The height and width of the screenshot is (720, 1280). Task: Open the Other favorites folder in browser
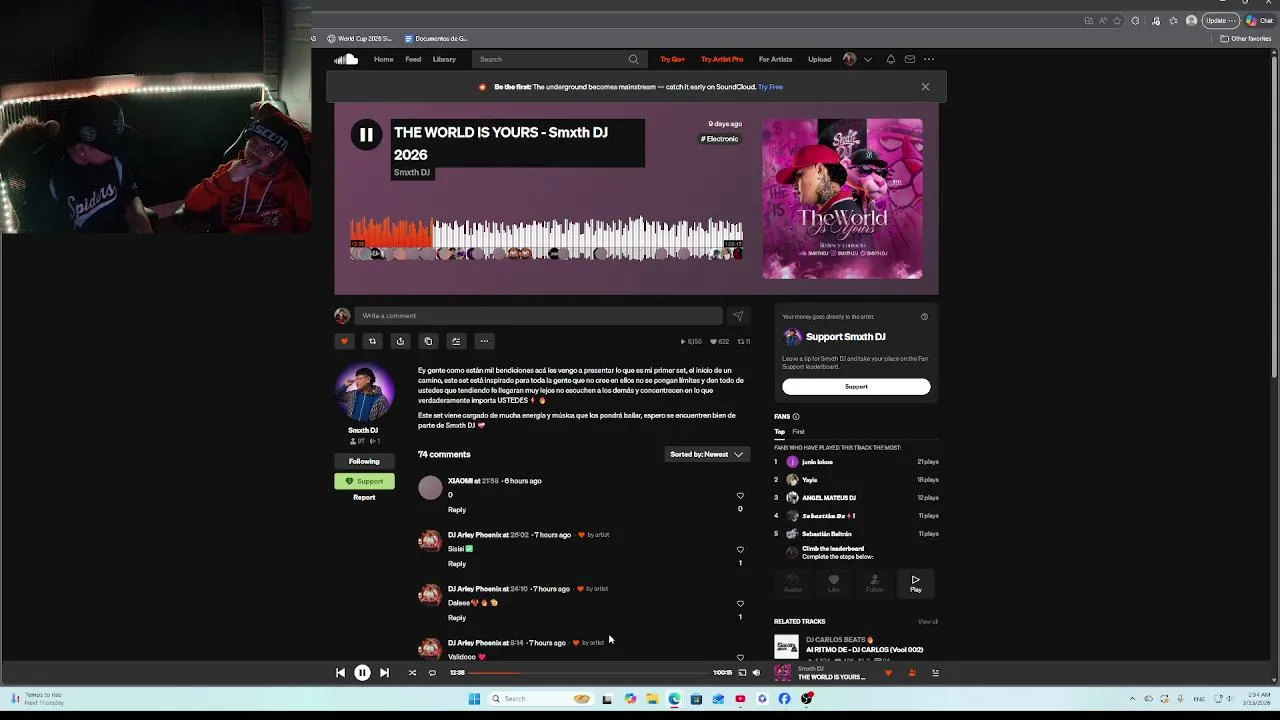click(1246, 39)
